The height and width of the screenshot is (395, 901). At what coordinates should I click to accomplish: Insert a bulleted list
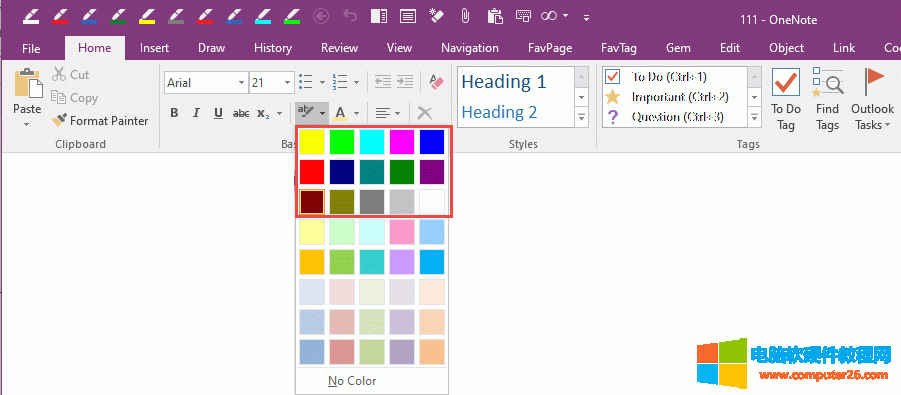pyautogui.click(x=305, y=83)
